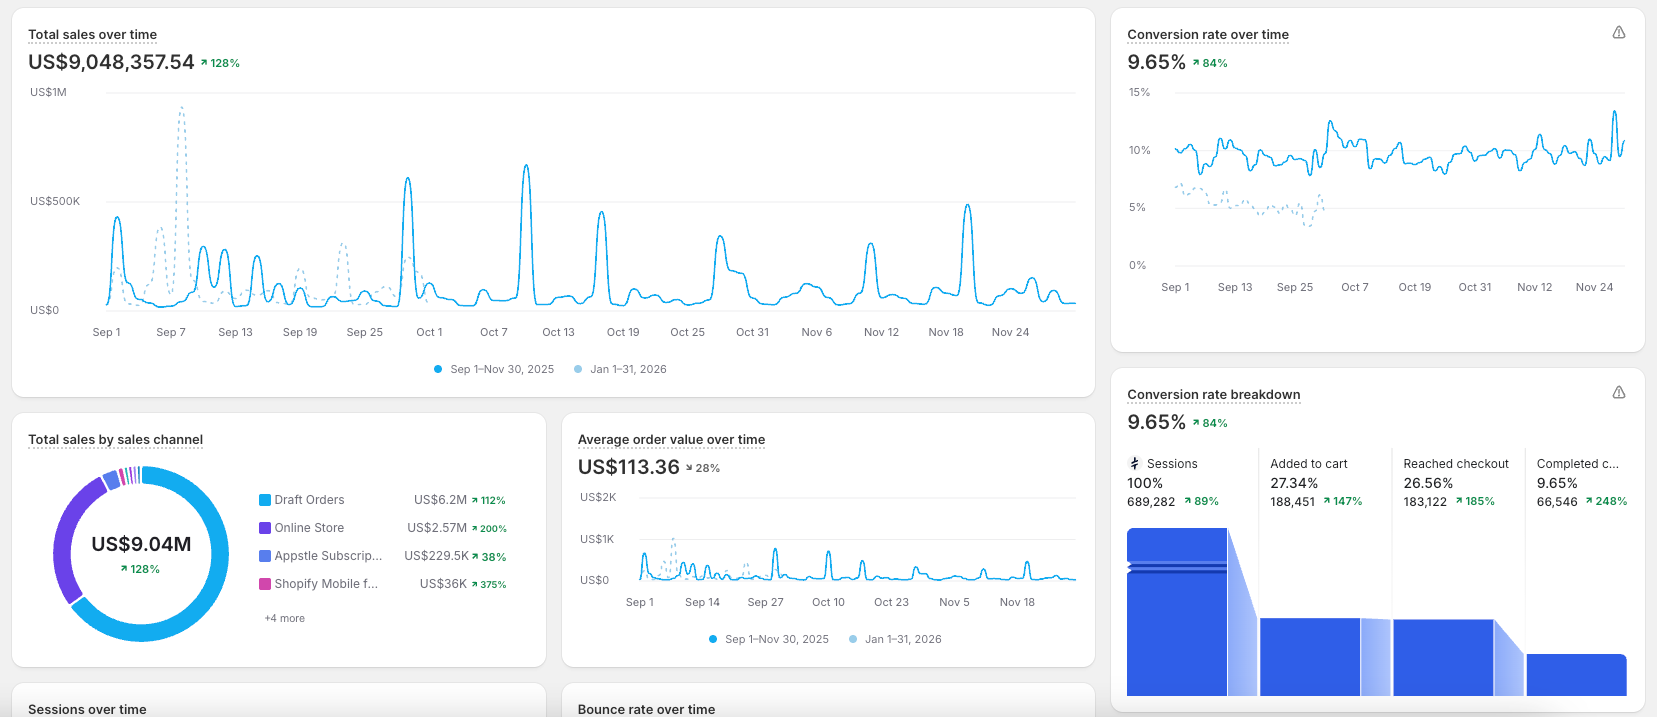This screenshot has height=717, width=1657.
Task: Click the up arrow beside Completed checkout 248%
Action: (x=1589, y=501)
